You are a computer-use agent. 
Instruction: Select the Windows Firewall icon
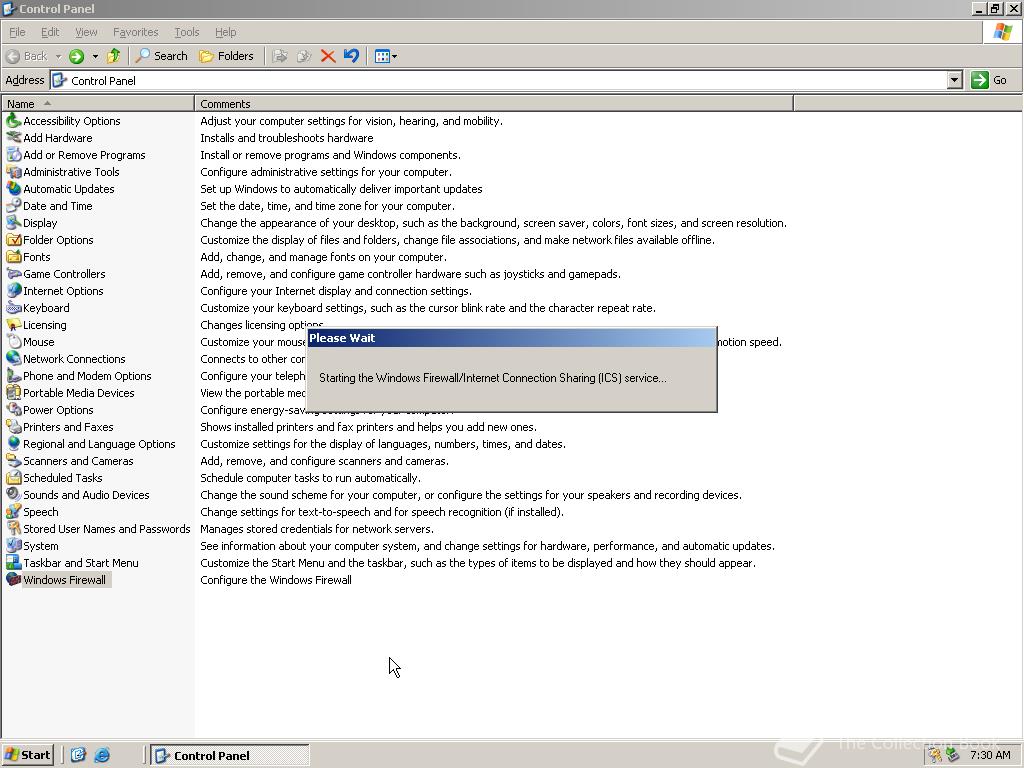(x=13, y=579)
